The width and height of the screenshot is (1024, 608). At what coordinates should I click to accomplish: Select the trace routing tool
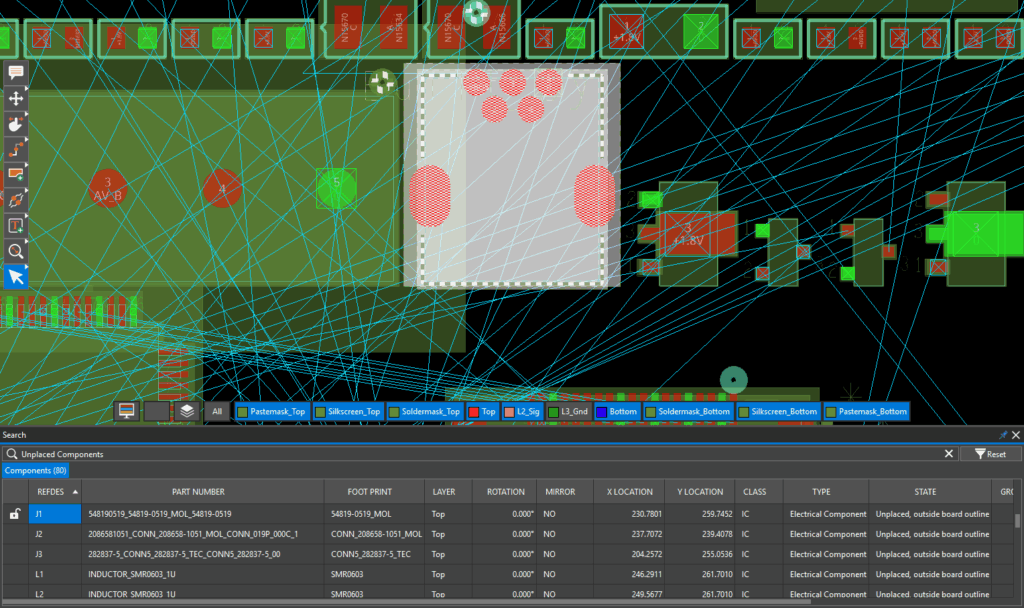[14, 150]
